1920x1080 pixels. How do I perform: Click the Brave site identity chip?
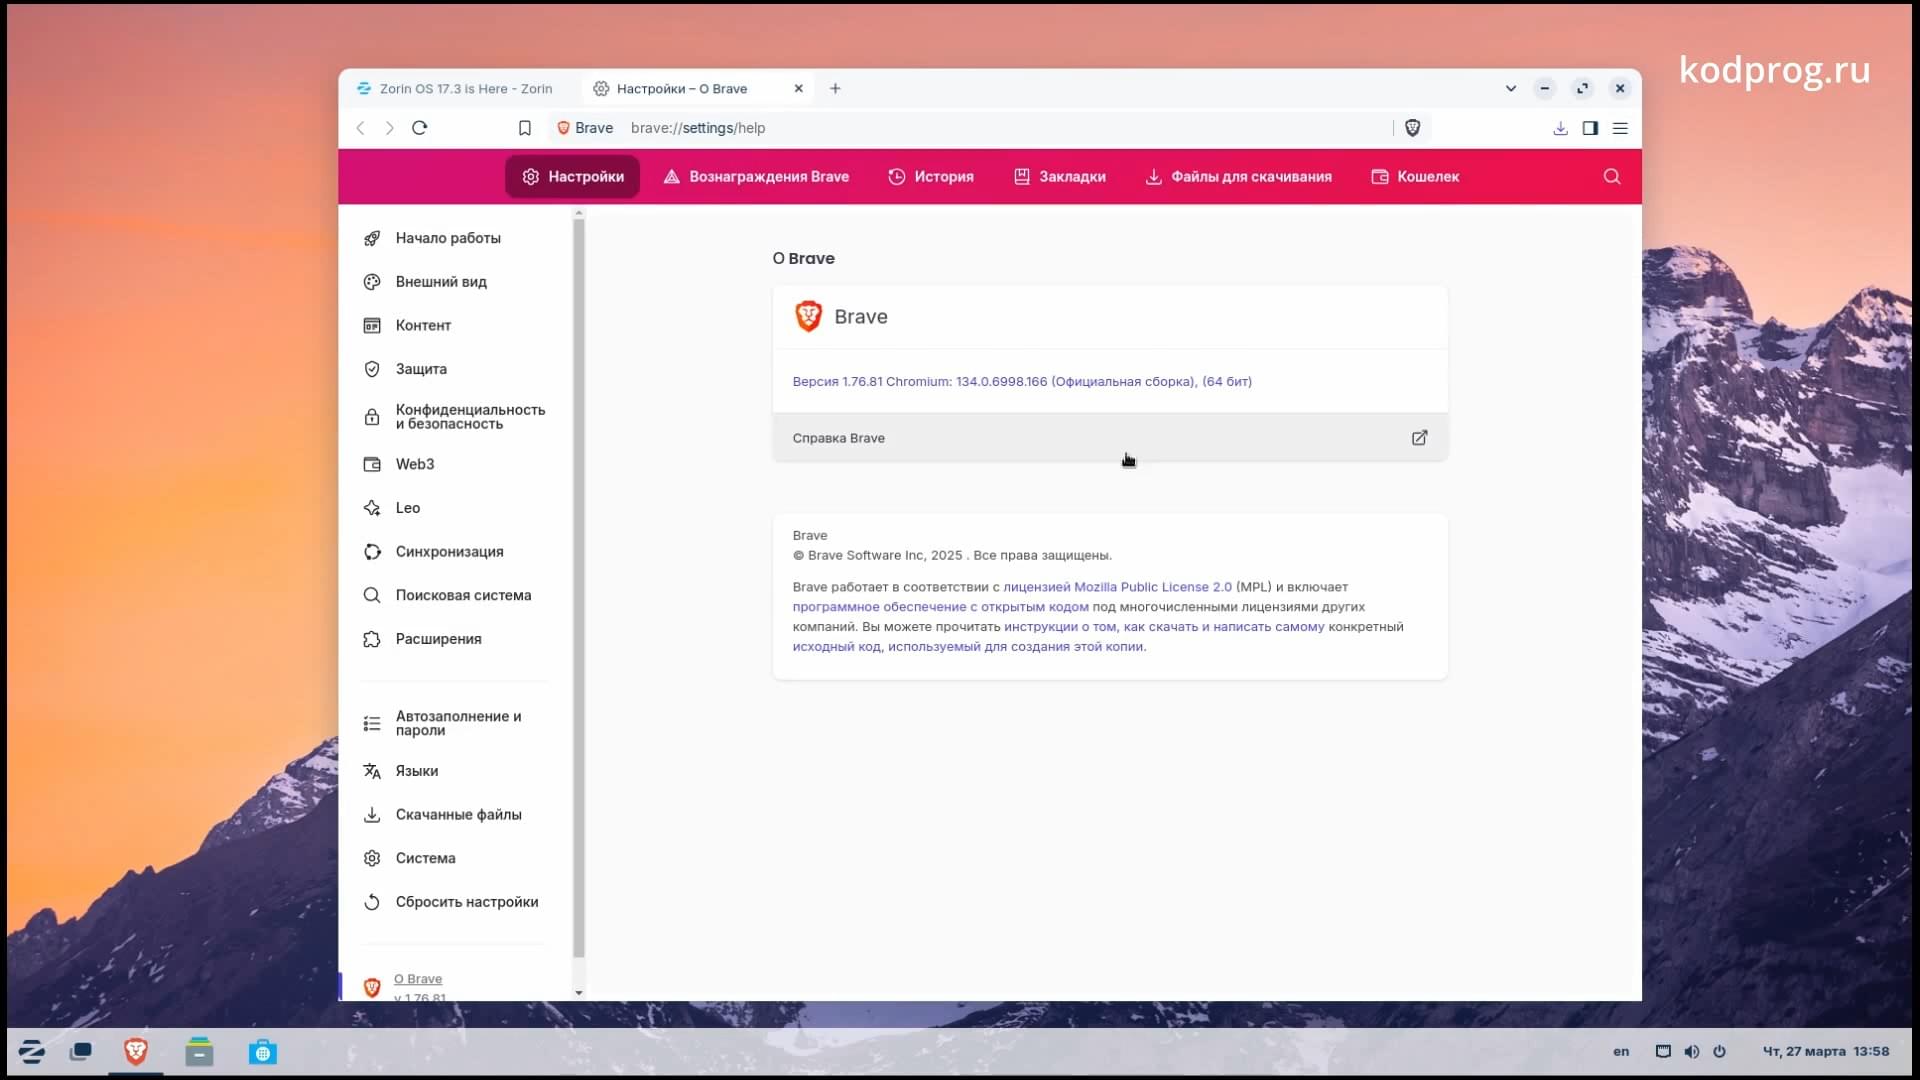point(585,128)
